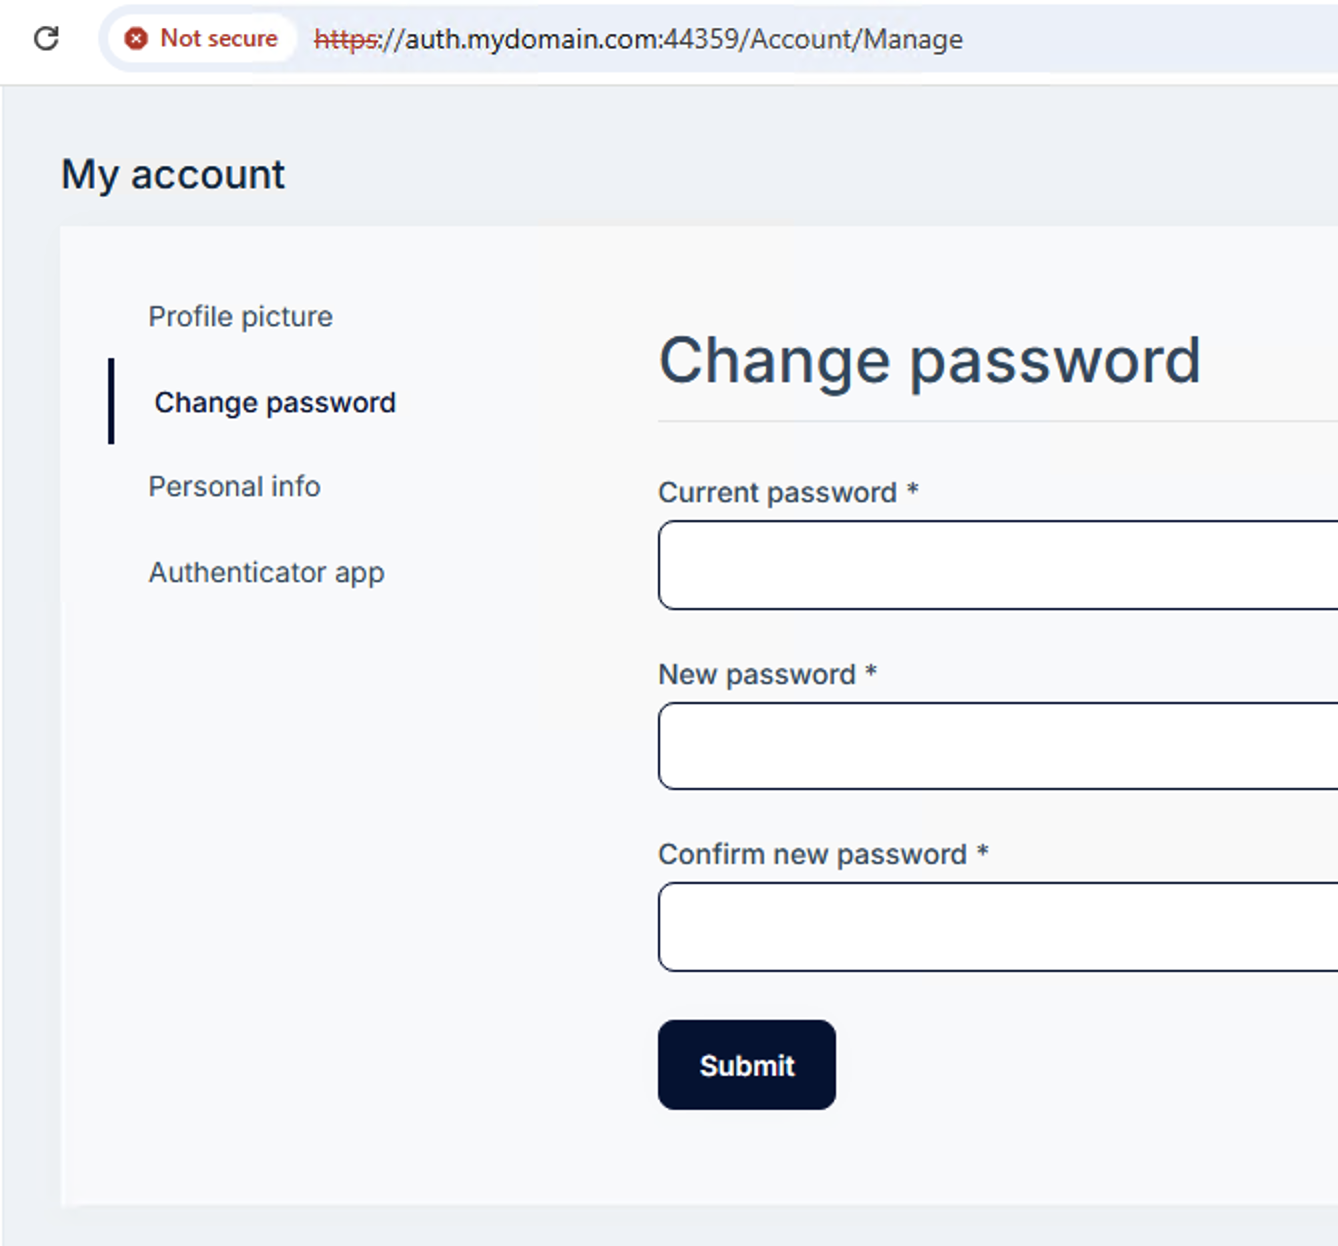Click the "Current password" field label
1338x1246 pixels.
777,492
